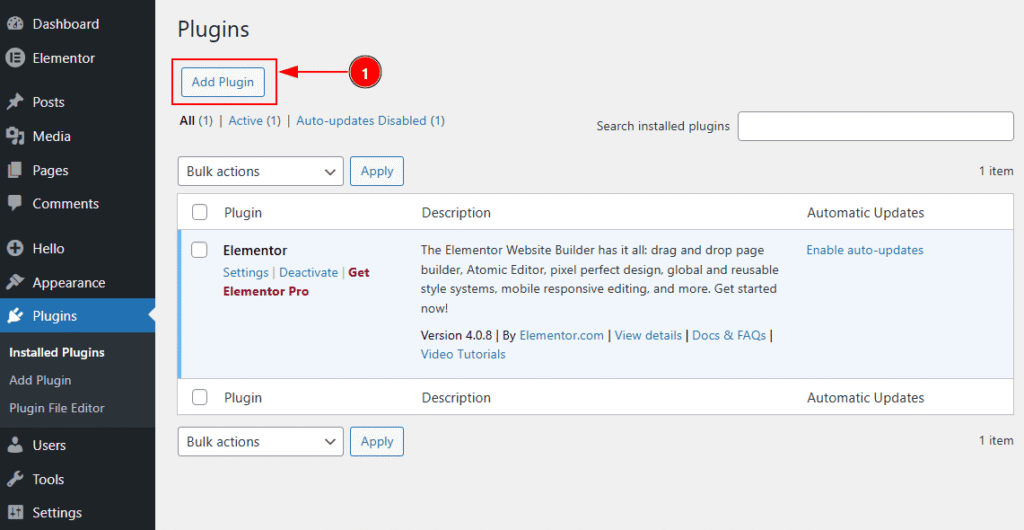Open the Comments menu
The height and width of the screenshot is (530, 1024).
(65, 204)
